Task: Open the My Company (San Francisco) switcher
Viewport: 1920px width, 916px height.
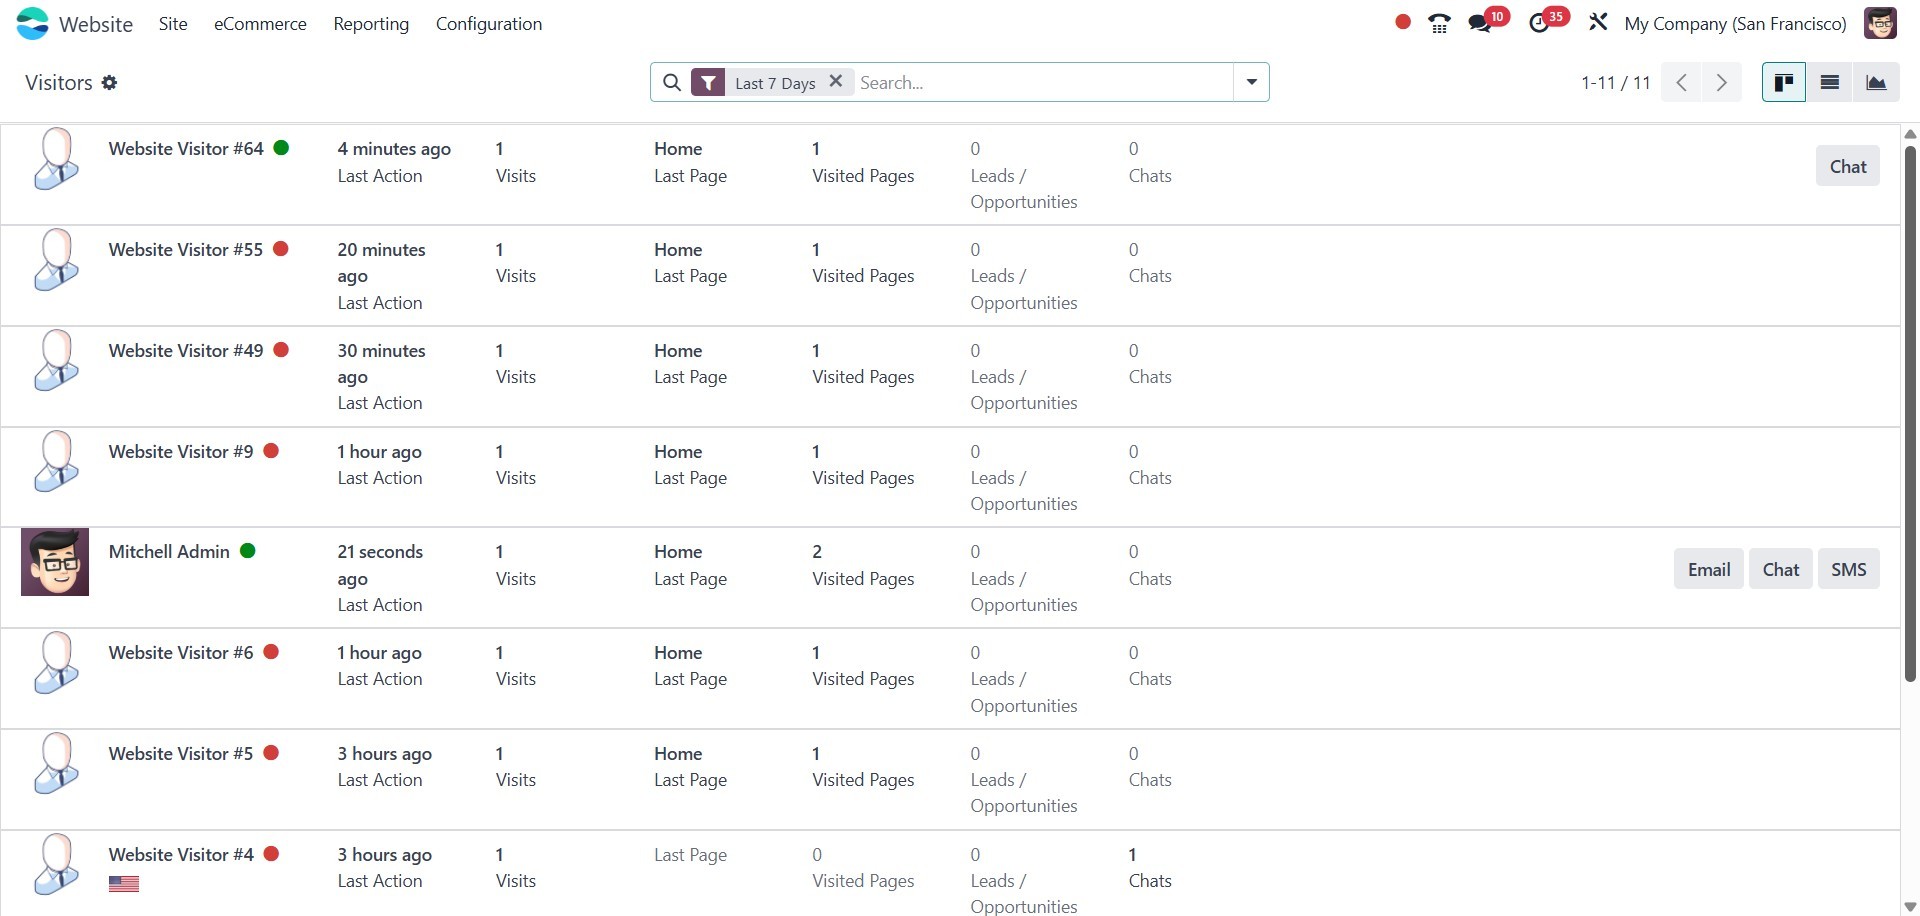Action: (x=1735, y=24)
